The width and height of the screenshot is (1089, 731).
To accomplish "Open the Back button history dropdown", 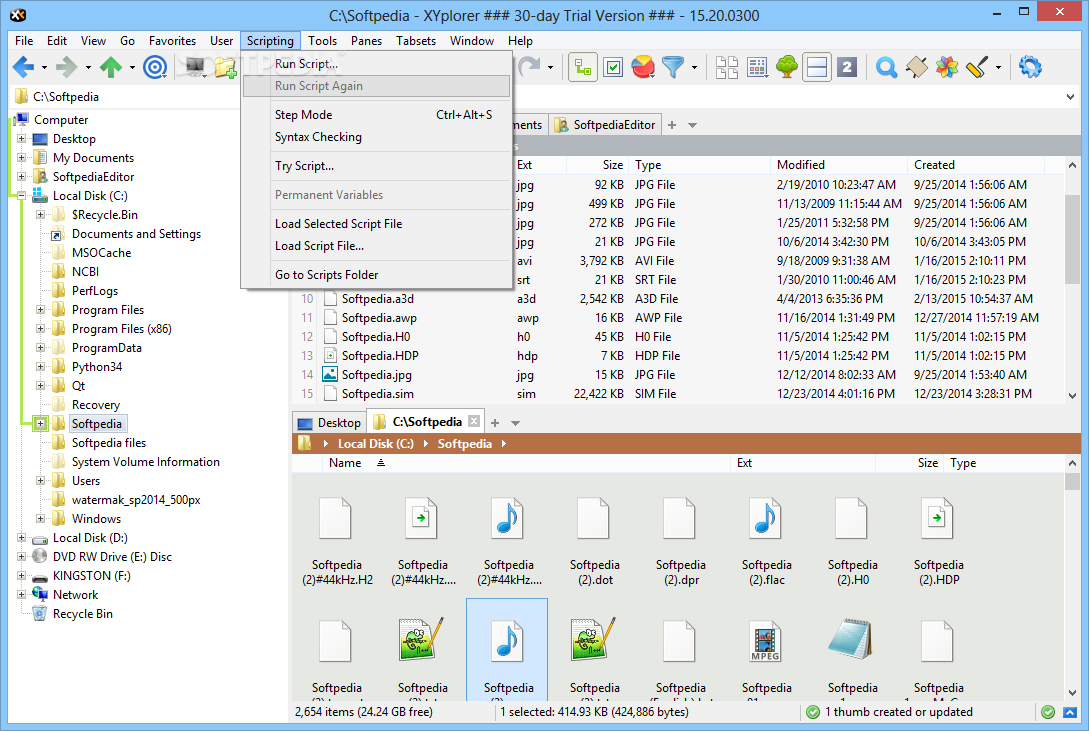I will click(x=44, y=68).
